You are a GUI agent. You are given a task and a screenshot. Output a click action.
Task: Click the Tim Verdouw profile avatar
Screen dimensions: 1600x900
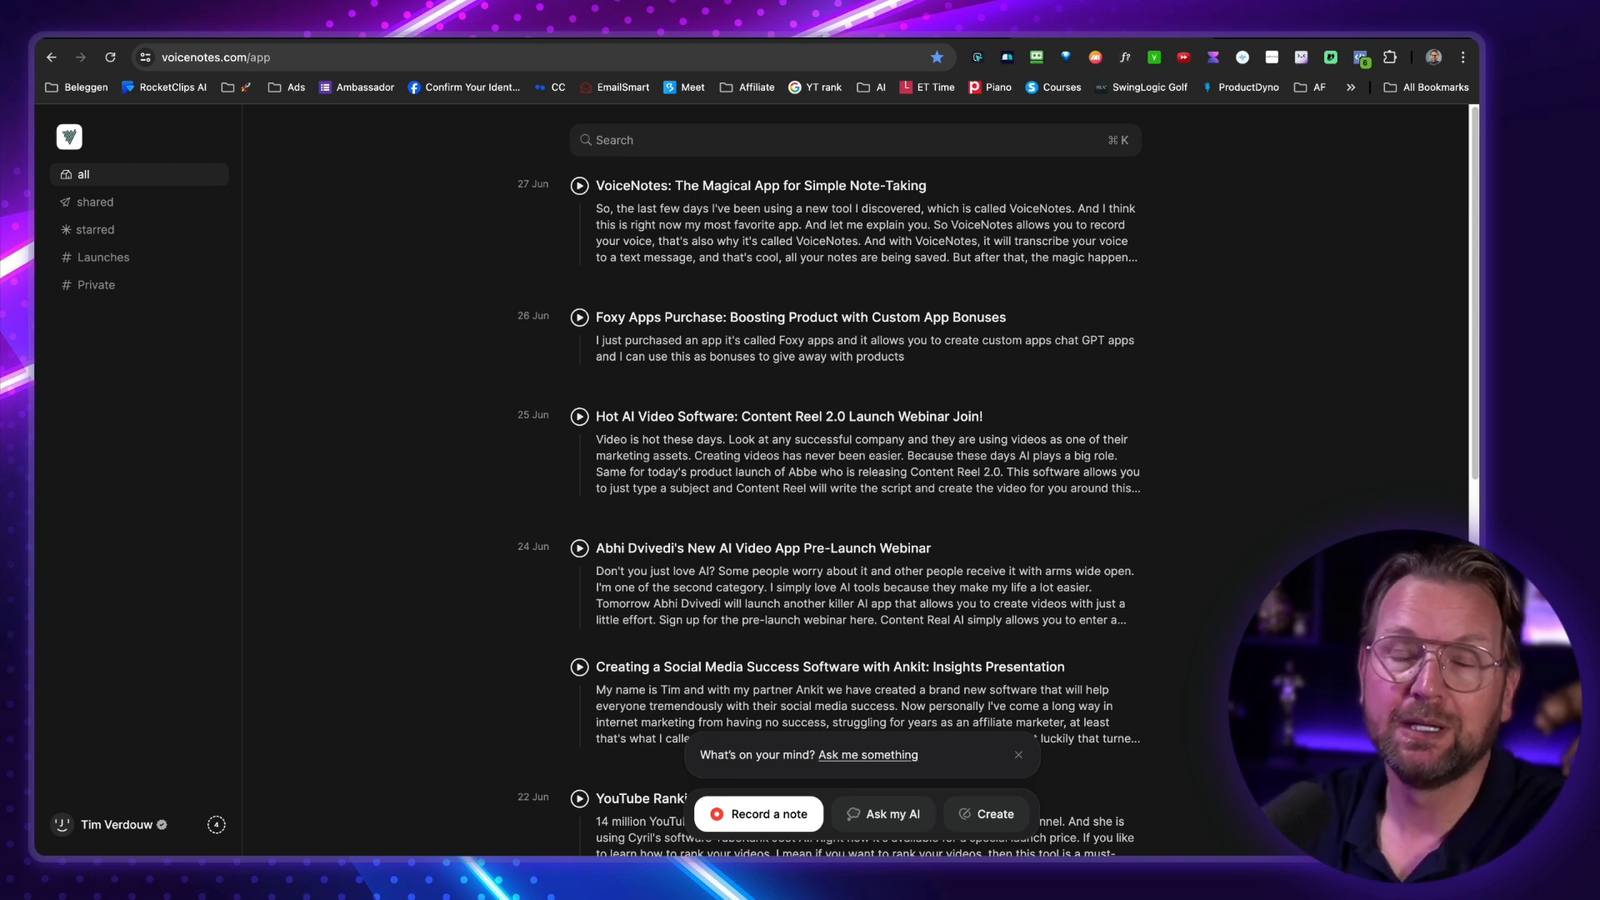pos(62,825)
